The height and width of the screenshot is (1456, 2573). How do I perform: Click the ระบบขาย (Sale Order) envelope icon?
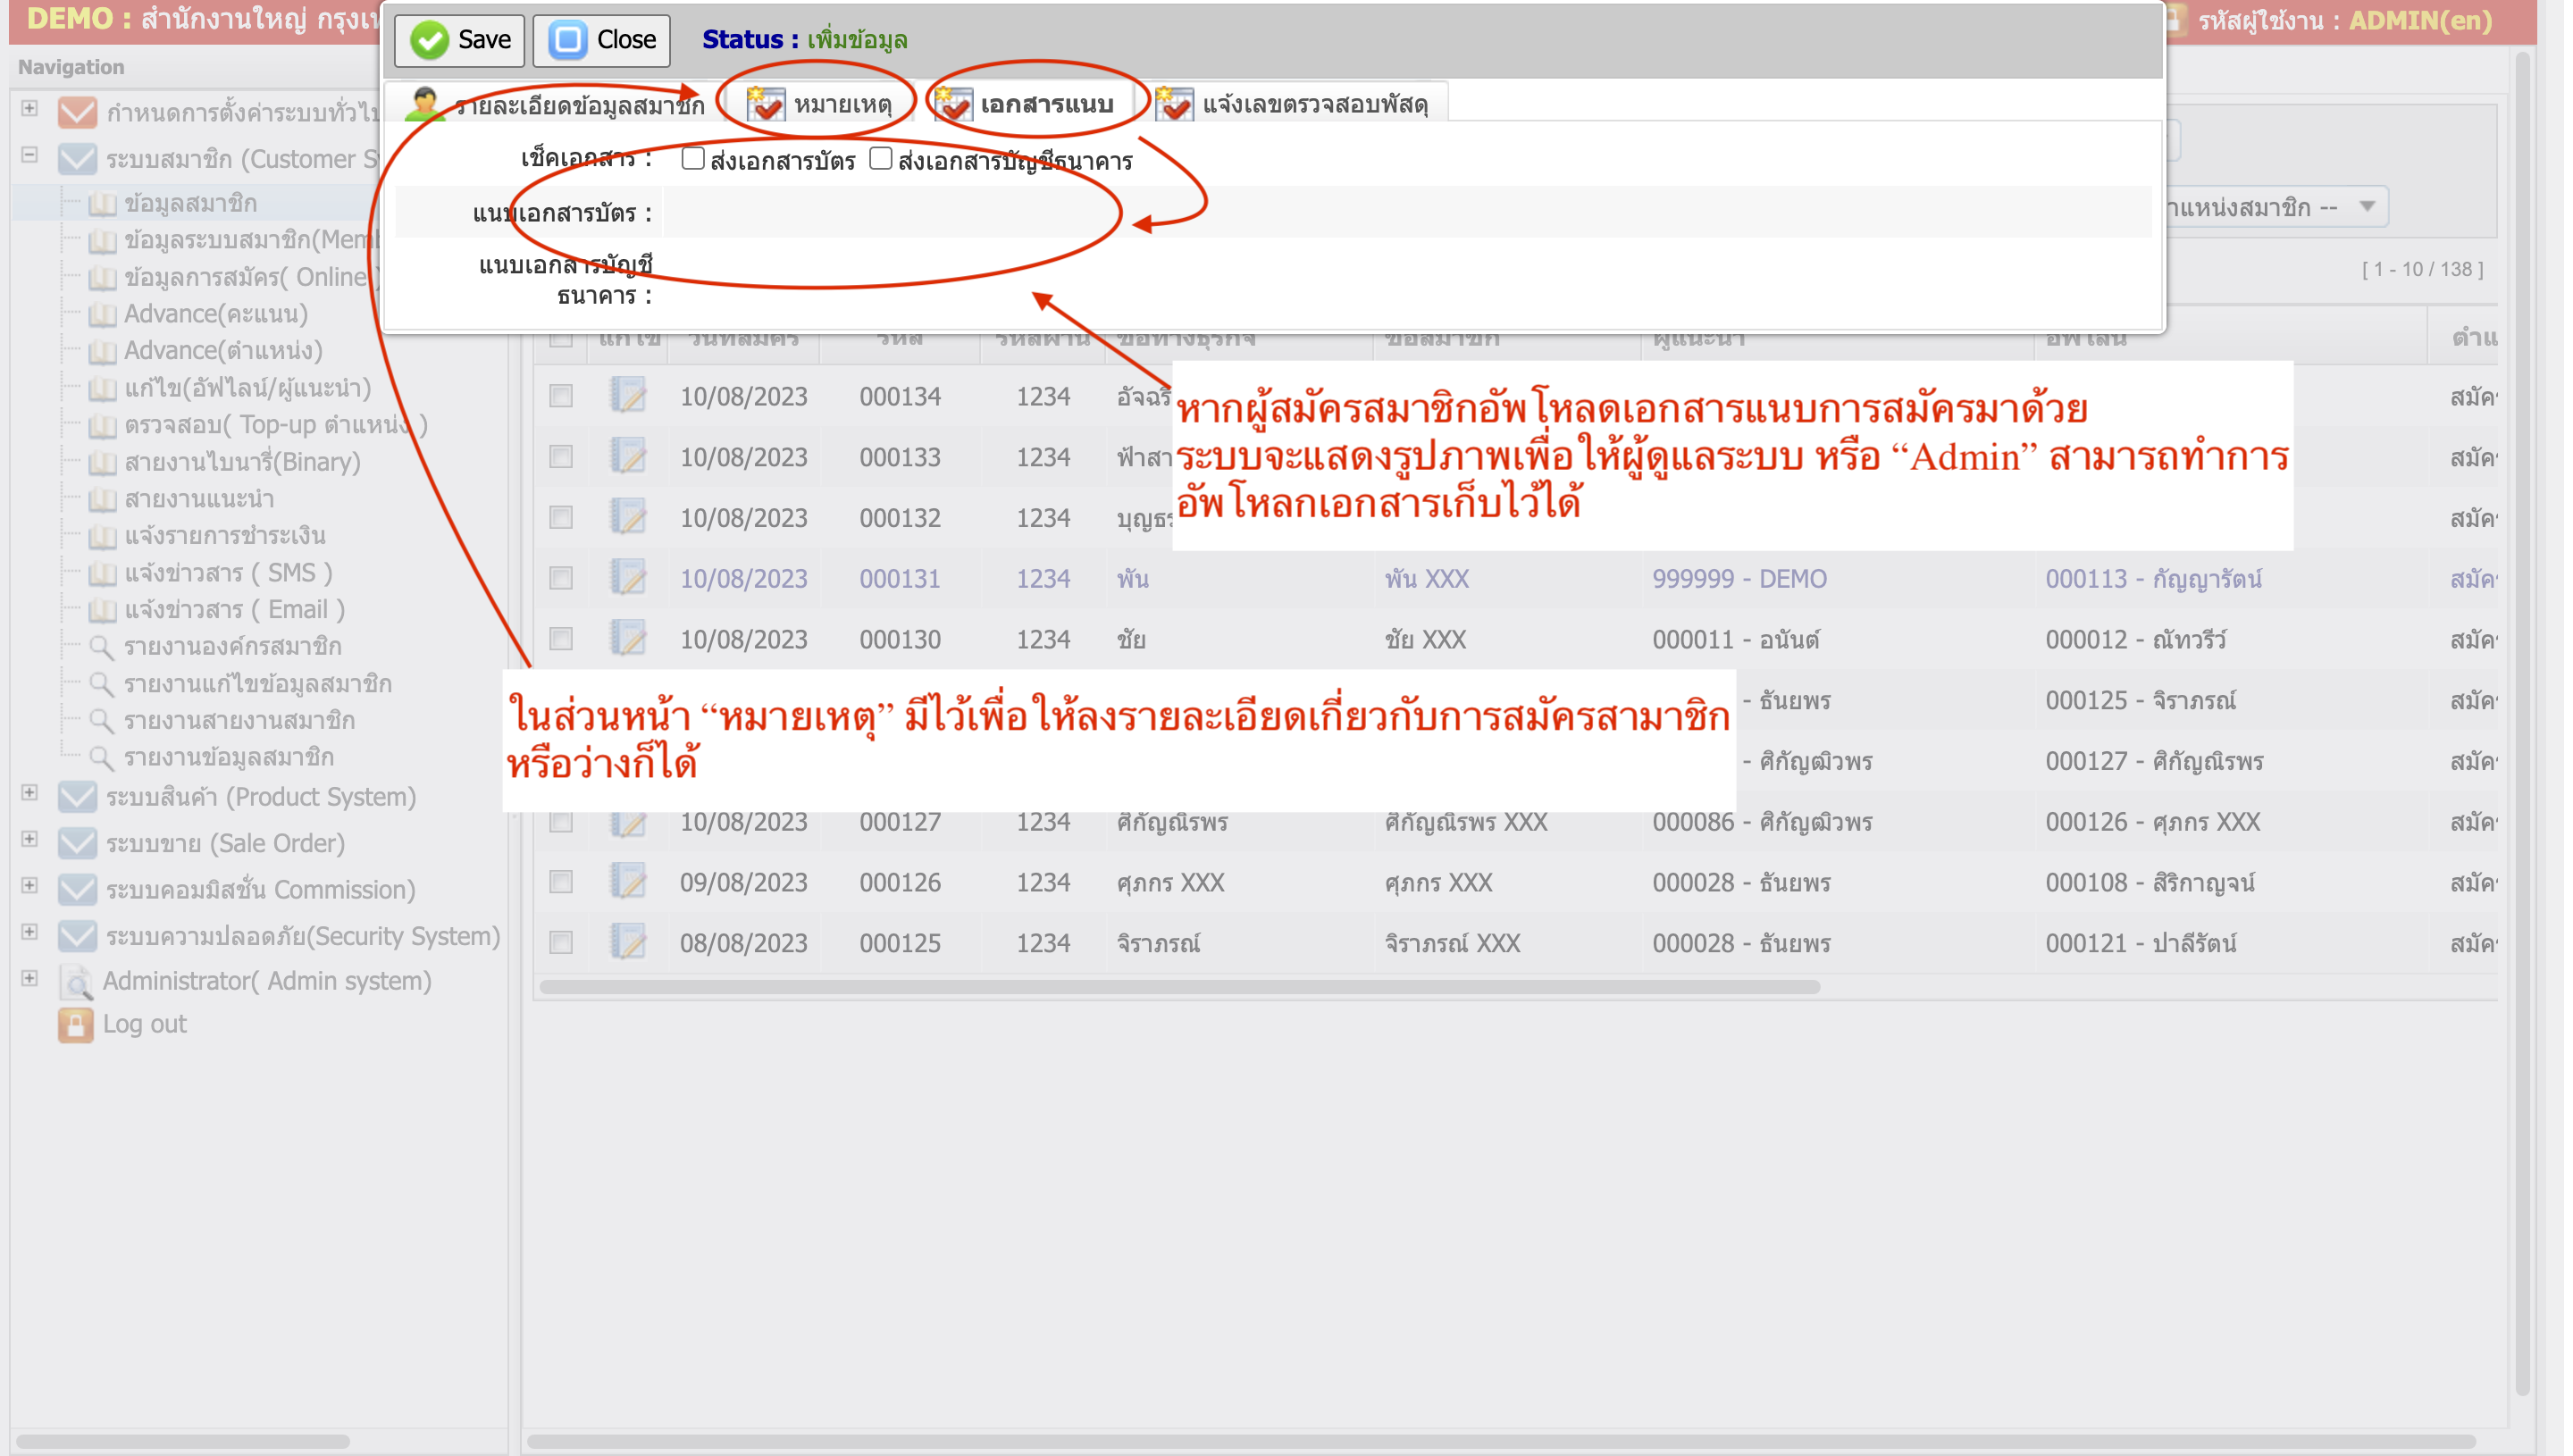77,843
